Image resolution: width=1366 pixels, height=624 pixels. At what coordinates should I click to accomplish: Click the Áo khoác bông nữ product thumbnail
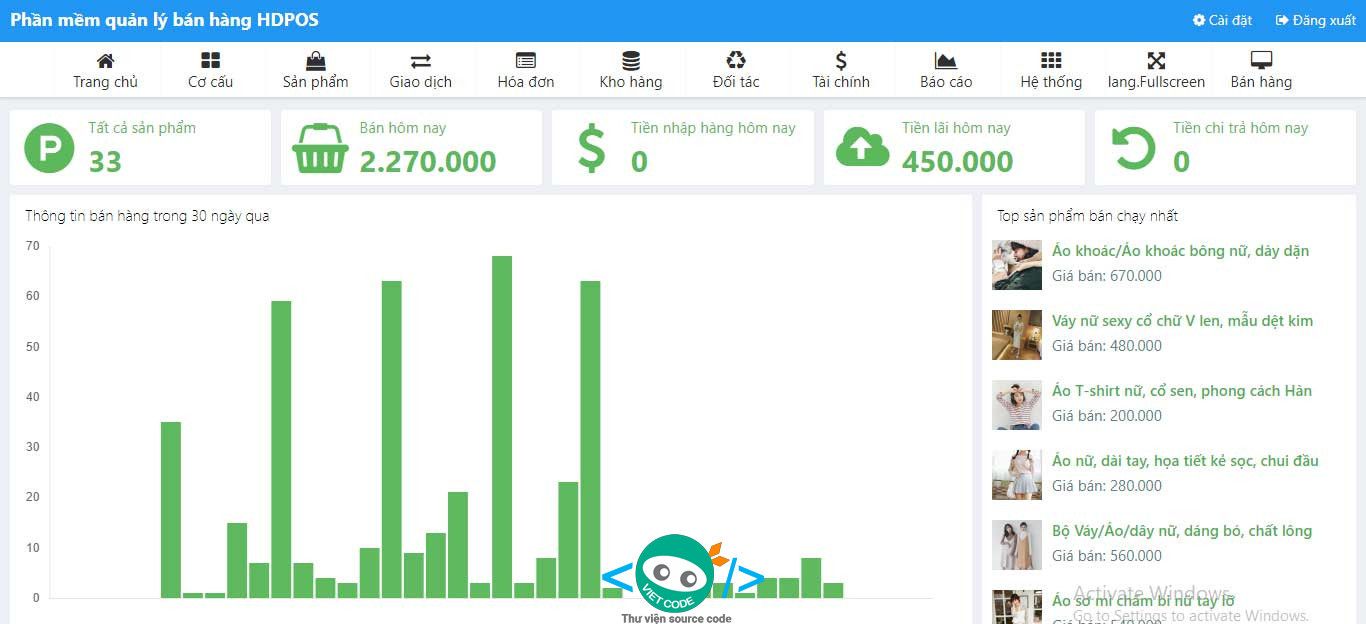click(x=1017, y=265)
